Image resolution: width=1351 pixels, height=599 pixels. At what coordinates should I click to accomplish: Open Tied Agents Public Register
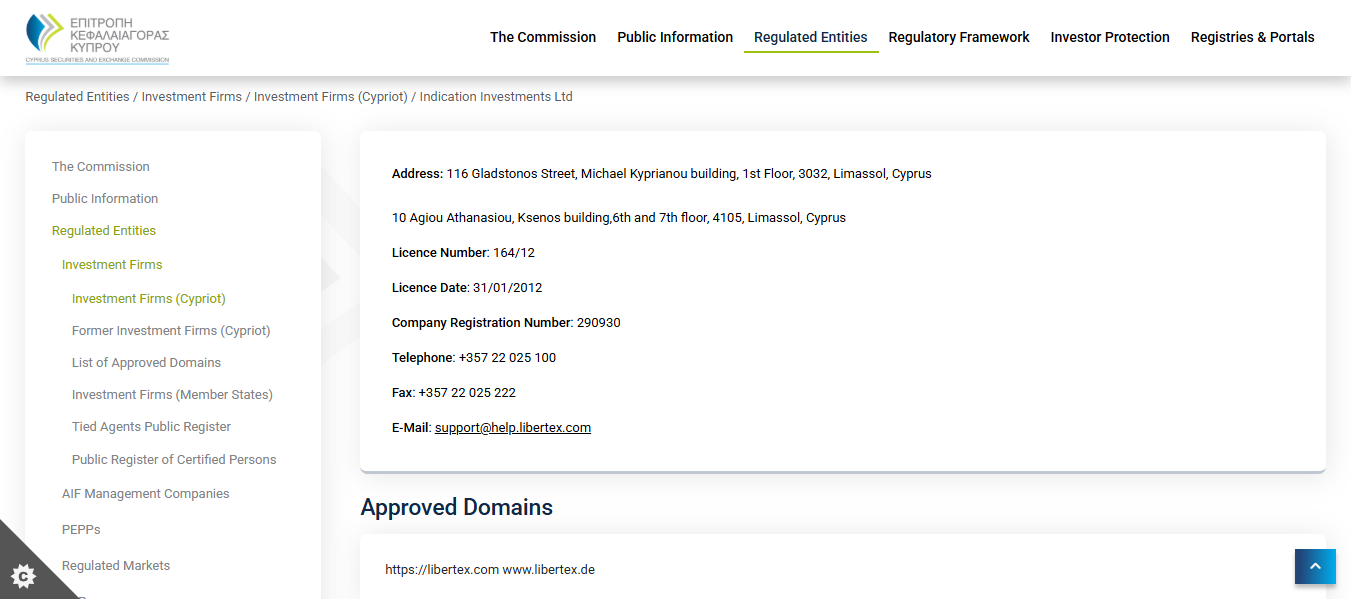[151, 427]
